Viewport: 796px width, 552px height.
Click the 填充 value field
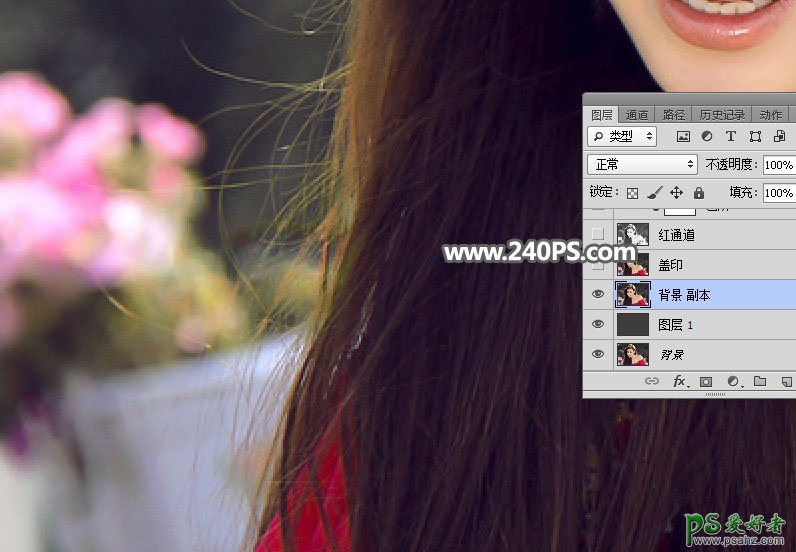(779, 193)
